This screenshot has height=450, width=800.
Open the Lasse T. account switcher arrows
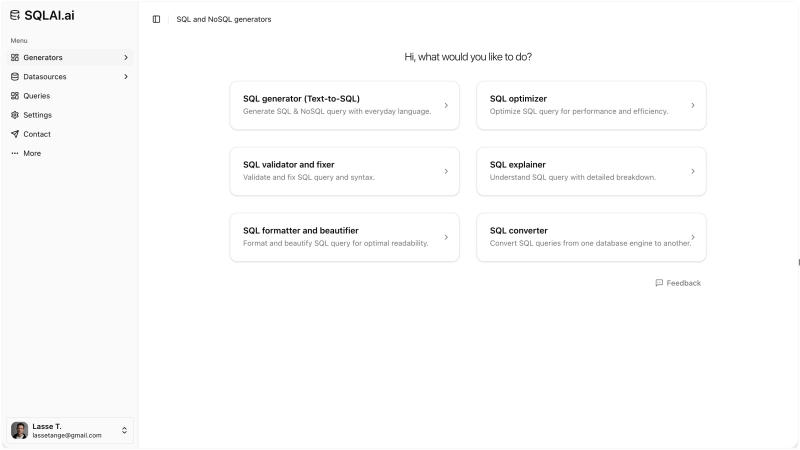click(x=124, y=431)
